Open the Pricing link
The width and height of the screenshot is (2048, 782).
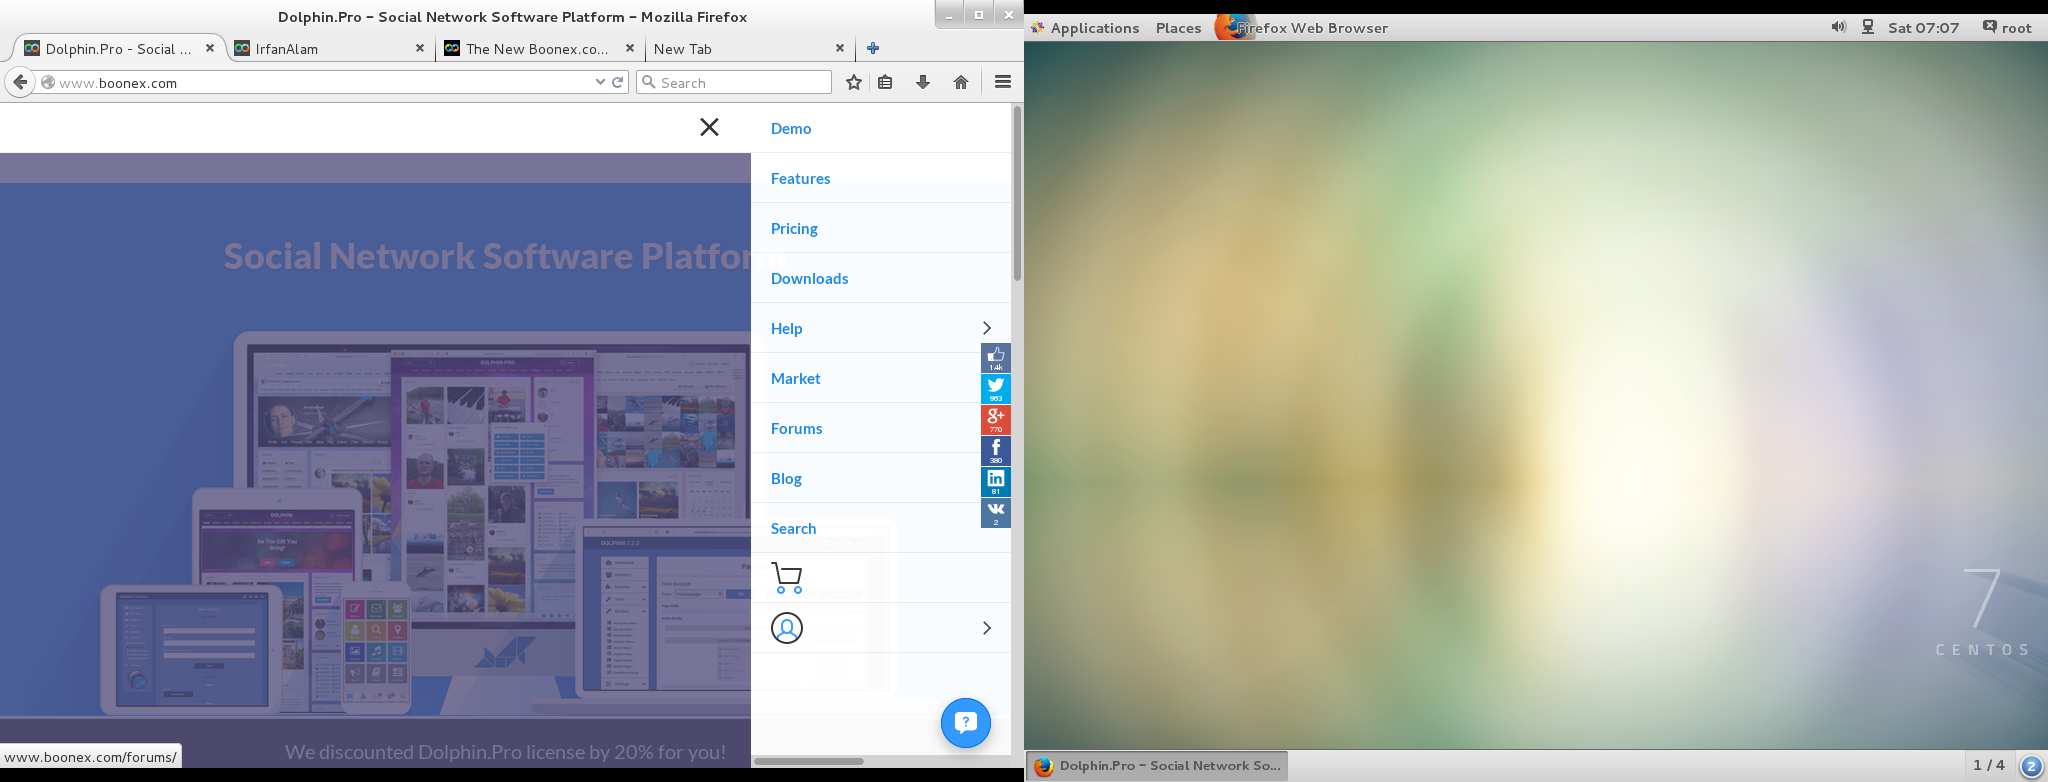(x=794, y=228)
